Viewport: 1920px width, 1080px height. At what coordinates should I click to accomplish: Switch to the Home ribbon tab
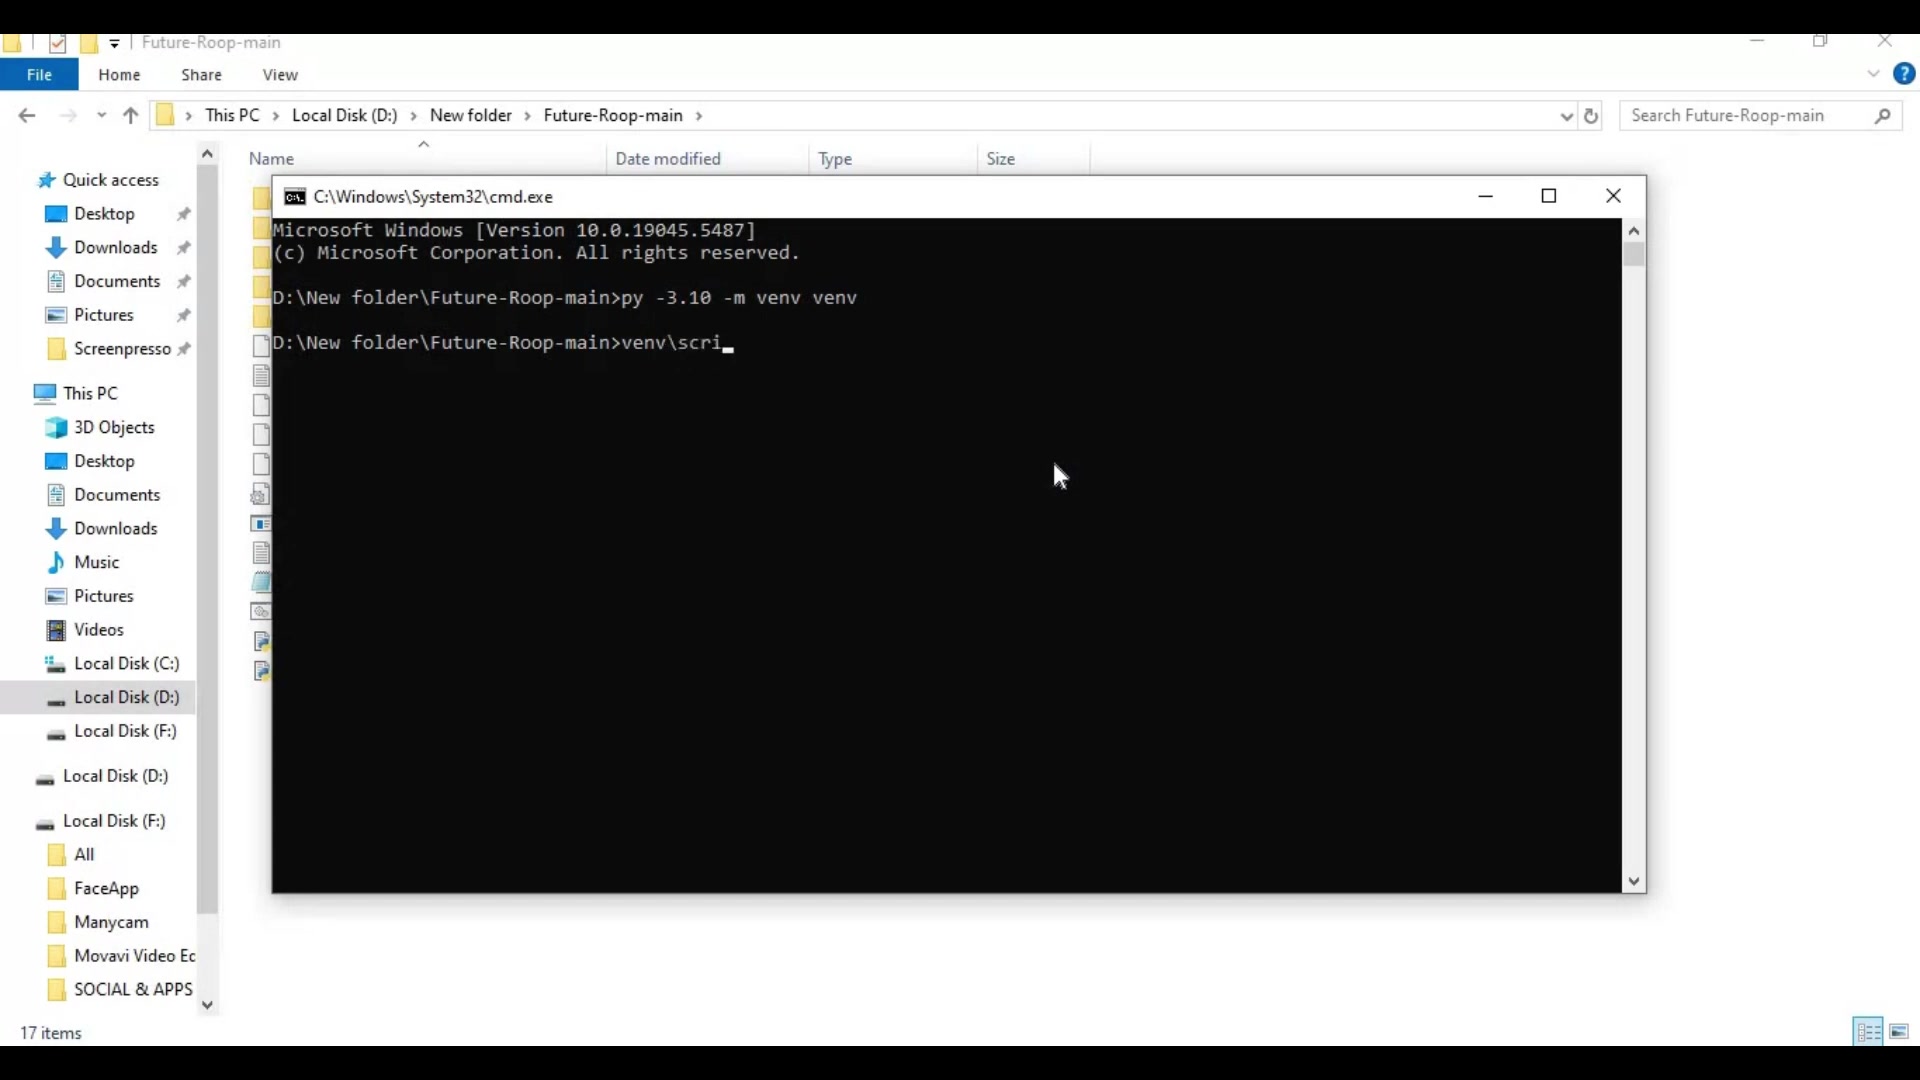[119, 75]
